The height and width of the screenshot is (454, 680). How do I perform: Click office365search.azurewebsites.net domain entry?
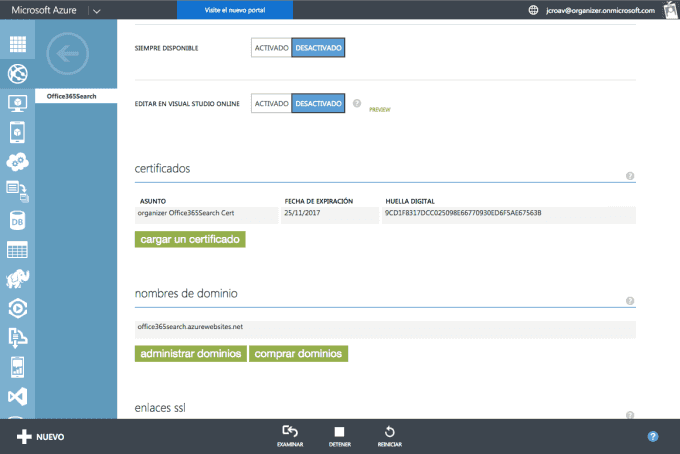[385, 329]
